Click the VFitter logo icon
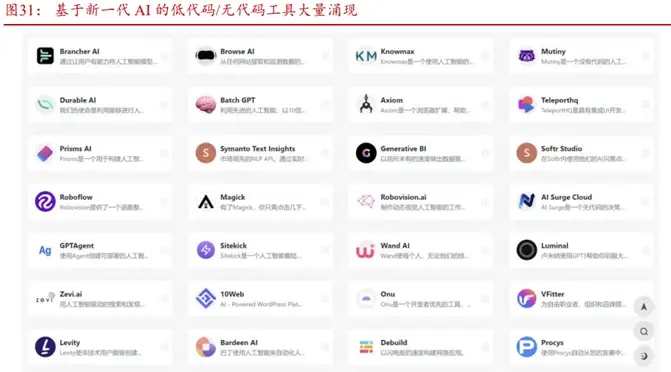The height and width of the screenshot is (372, 671). pos(526,298)
